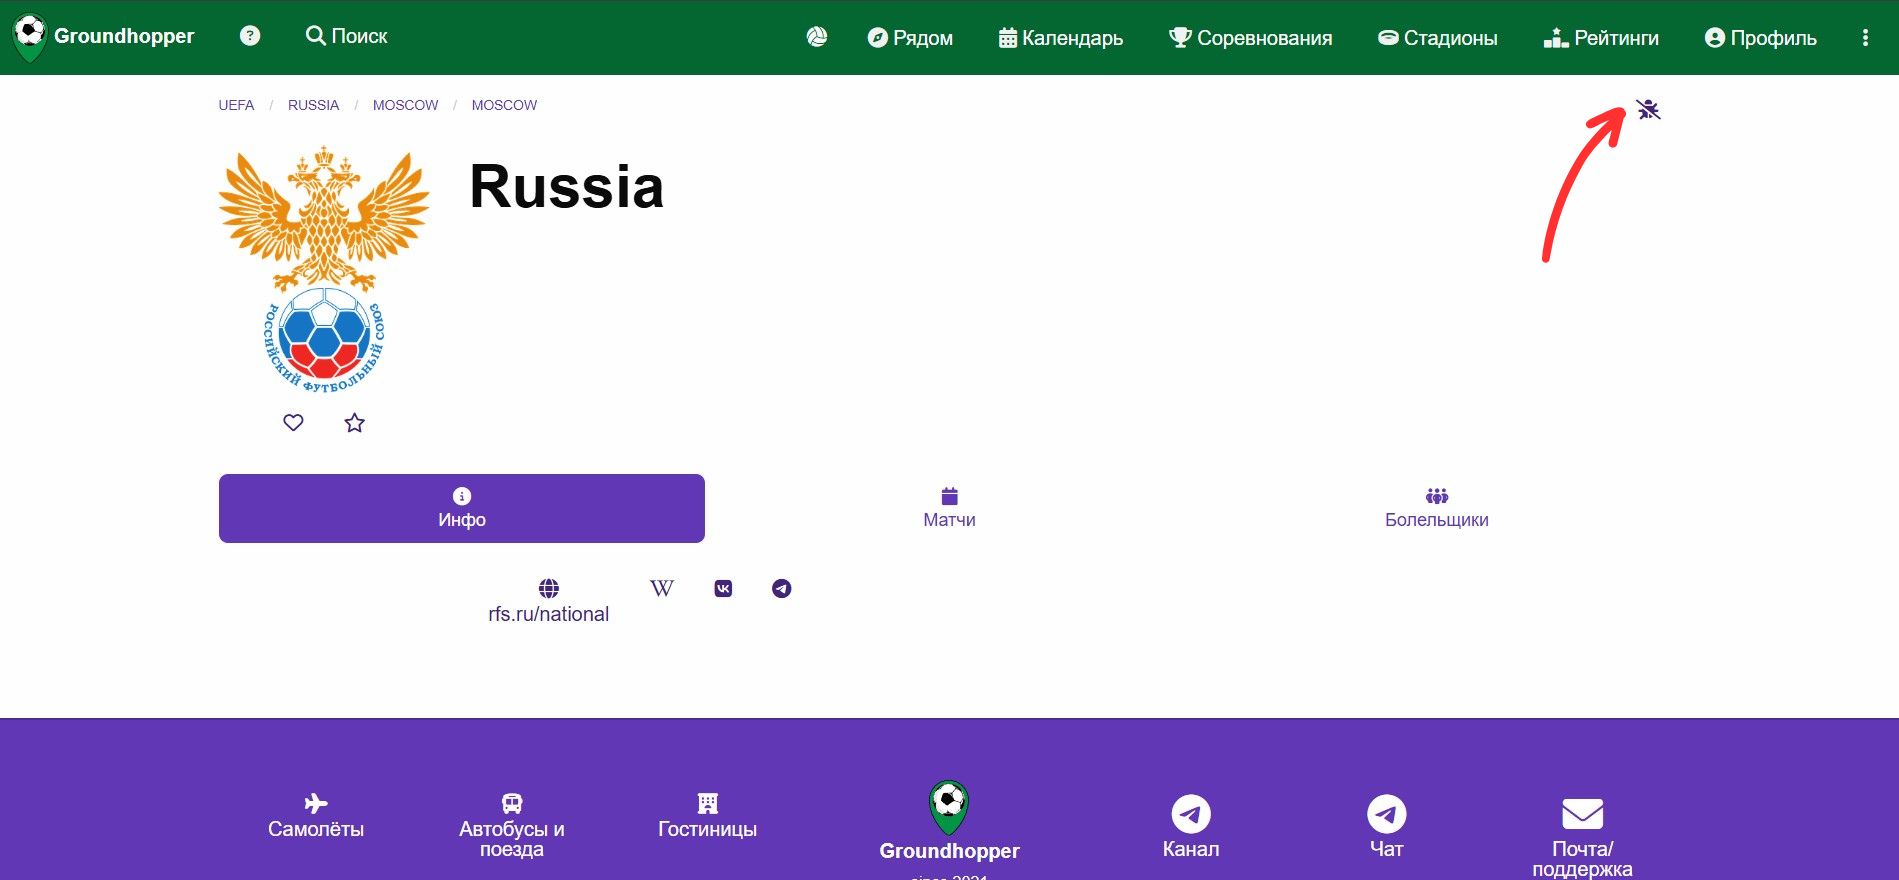Click the UEFA breadcrumb
1899x880 pixels.
click(236, 105)
